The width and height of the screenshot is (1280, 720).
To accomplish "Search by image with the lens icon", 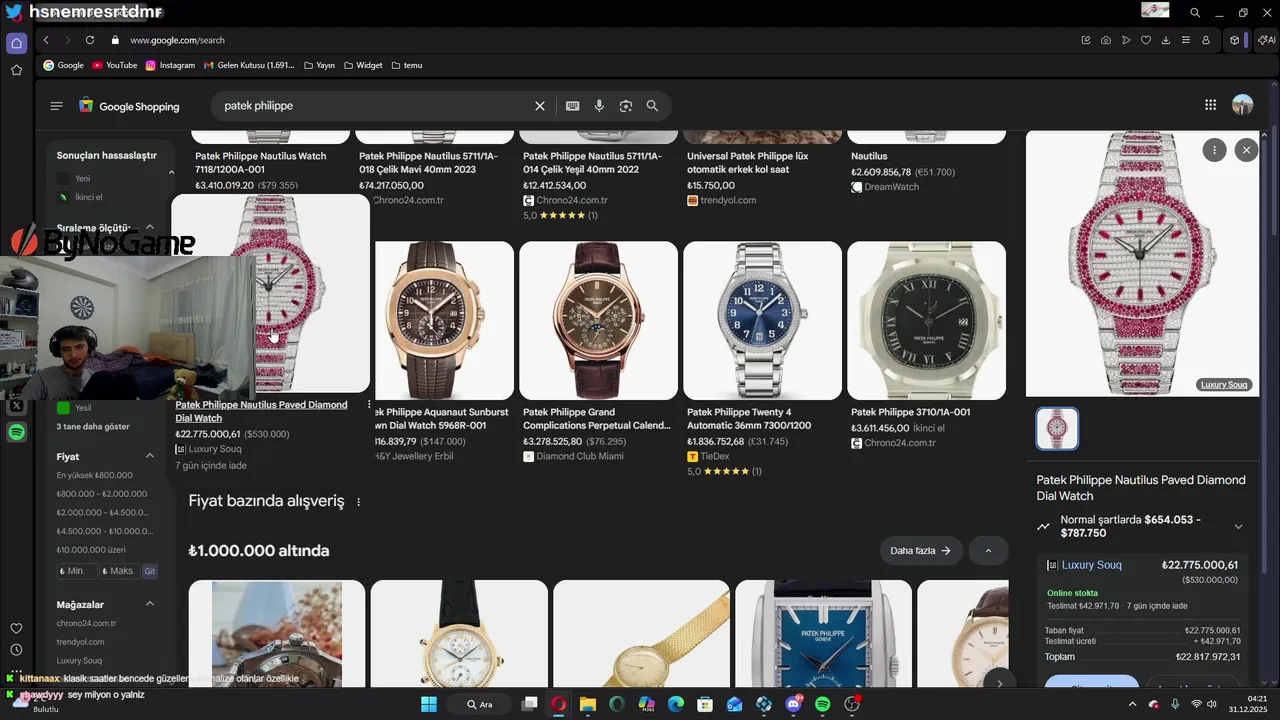I will coord(626,106).
